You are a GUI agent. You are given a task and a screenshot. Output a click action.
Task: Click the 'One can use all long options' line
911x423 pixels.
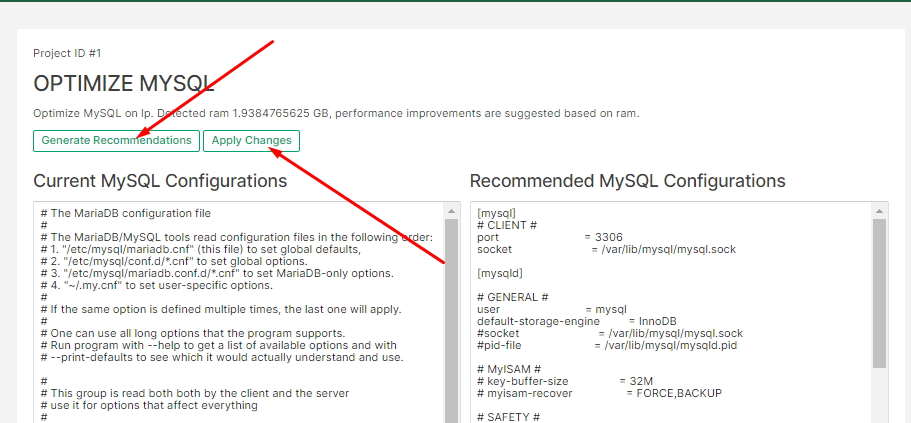(x=193, y=334)
